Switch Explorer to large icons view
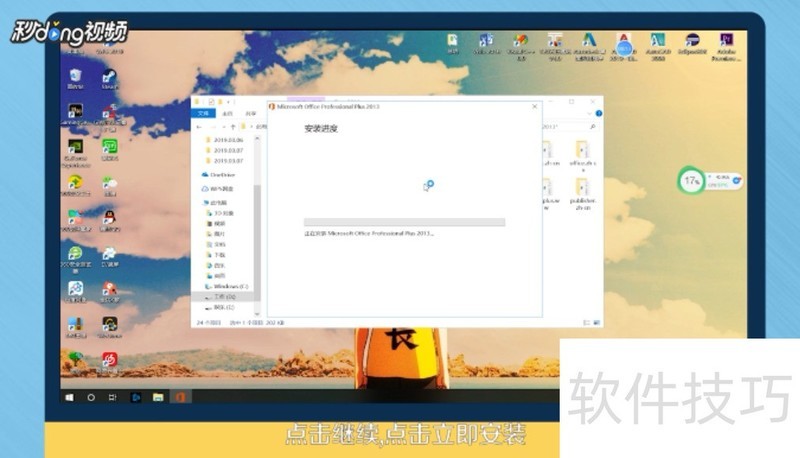Viewport: 800px width, 458px height. pyautogui.click(x=596, y=322)
